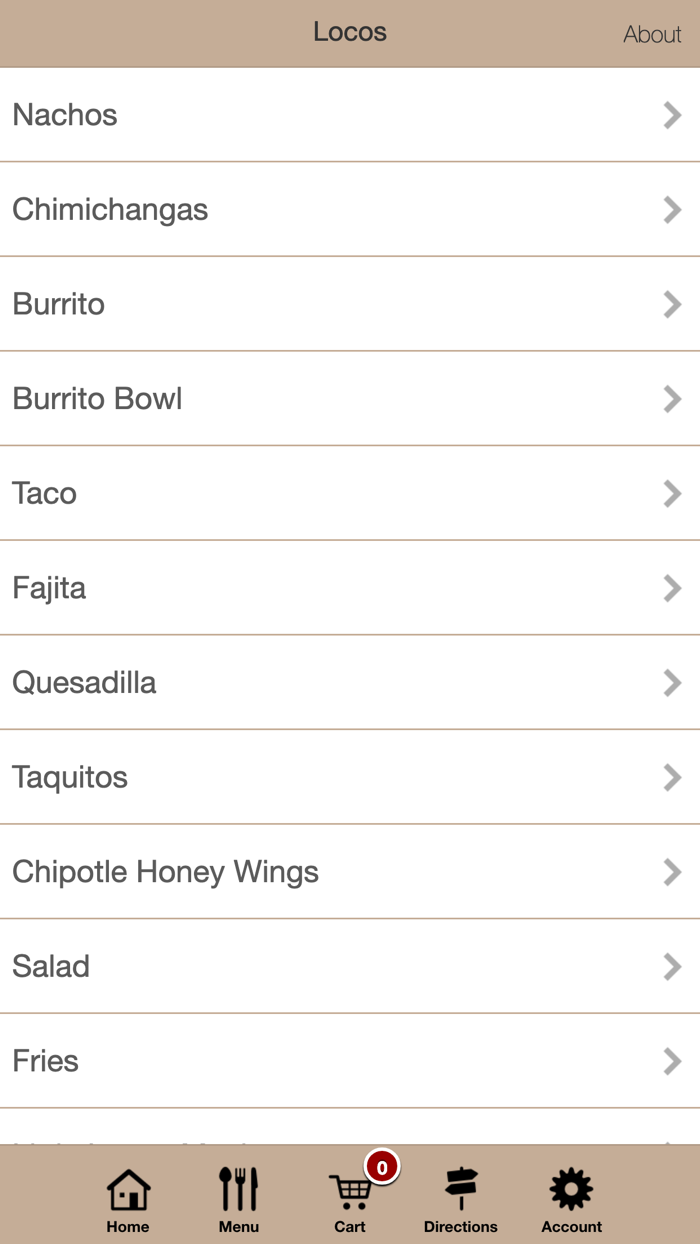The height and width of the screenshot is (1244, 700).
Task: Expand the Nachos chevron arrow
Action: point(672,115)
